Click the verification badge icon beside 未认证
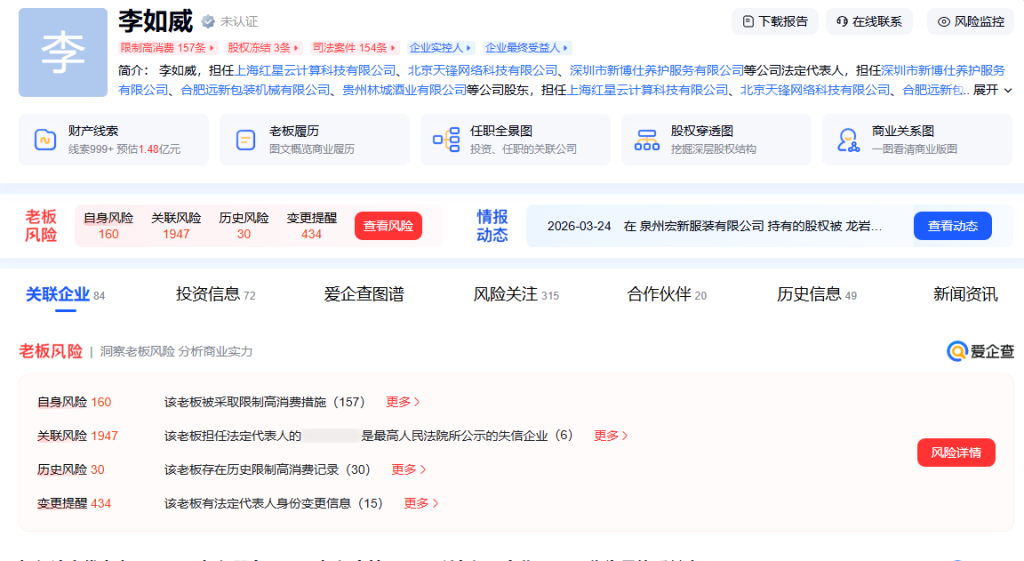Image resolution: width=1024 pixels, height=561 pixels. [x=208, y=22]
